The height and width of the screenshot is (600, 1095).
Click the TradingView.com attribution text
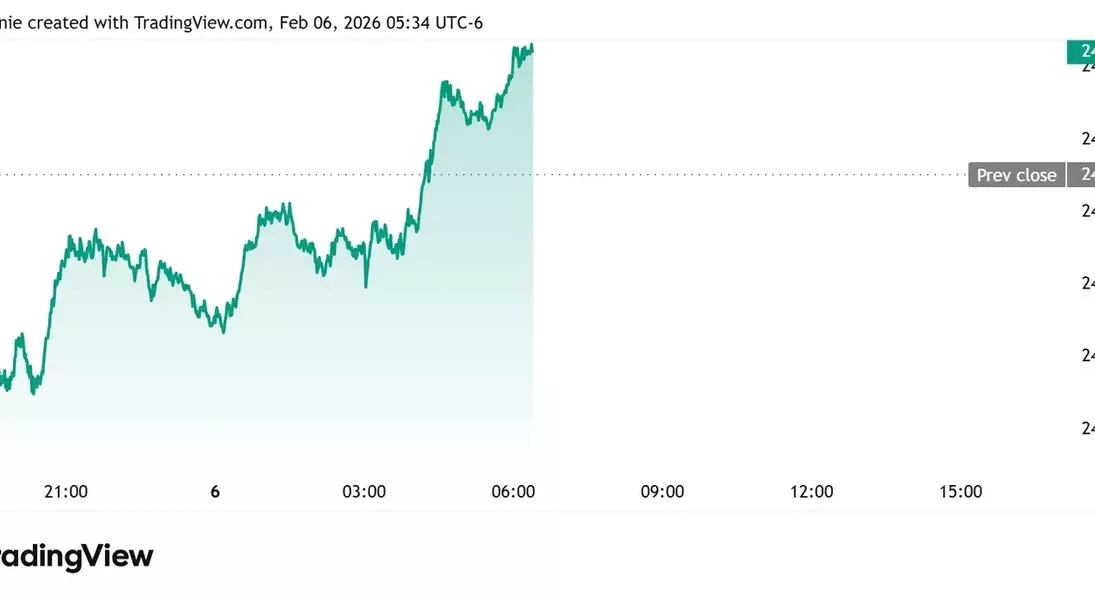pos(199,22)
